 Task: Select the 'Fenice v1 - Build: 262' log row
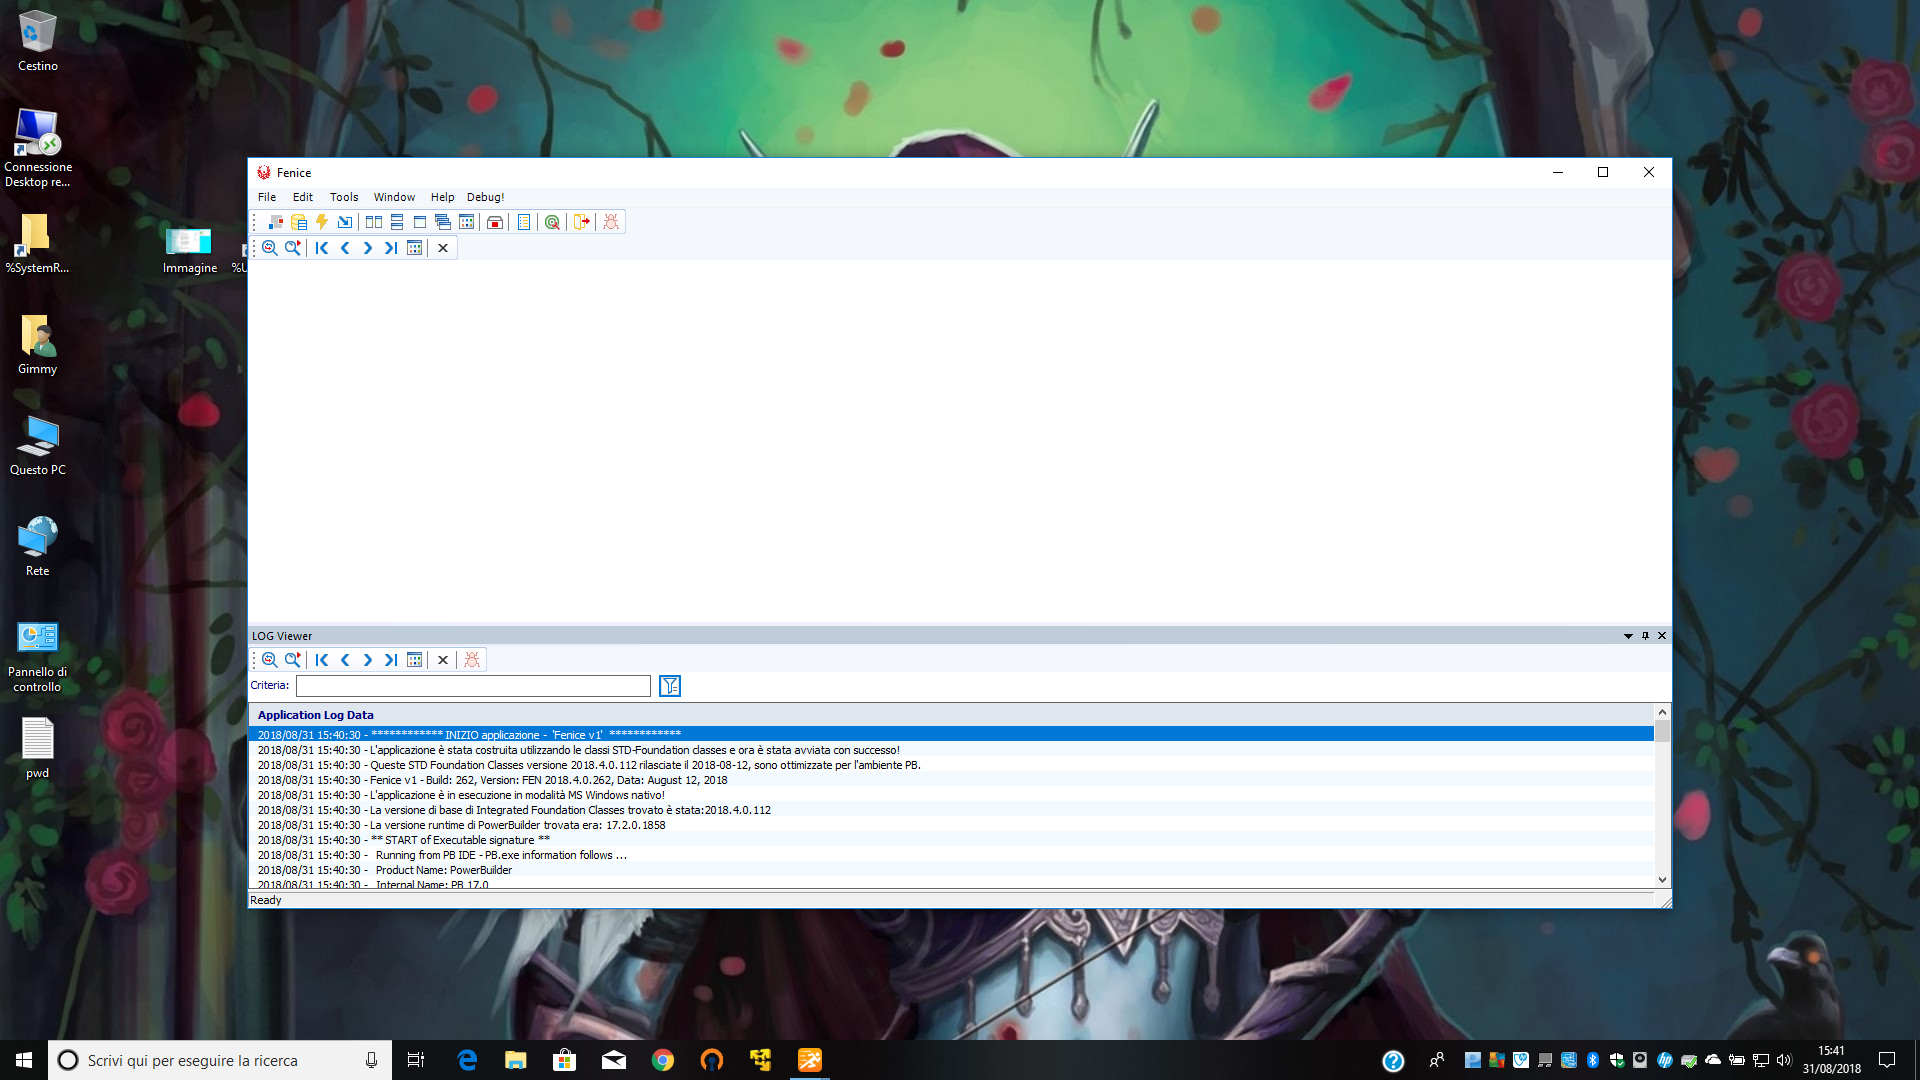click(492, 780)
